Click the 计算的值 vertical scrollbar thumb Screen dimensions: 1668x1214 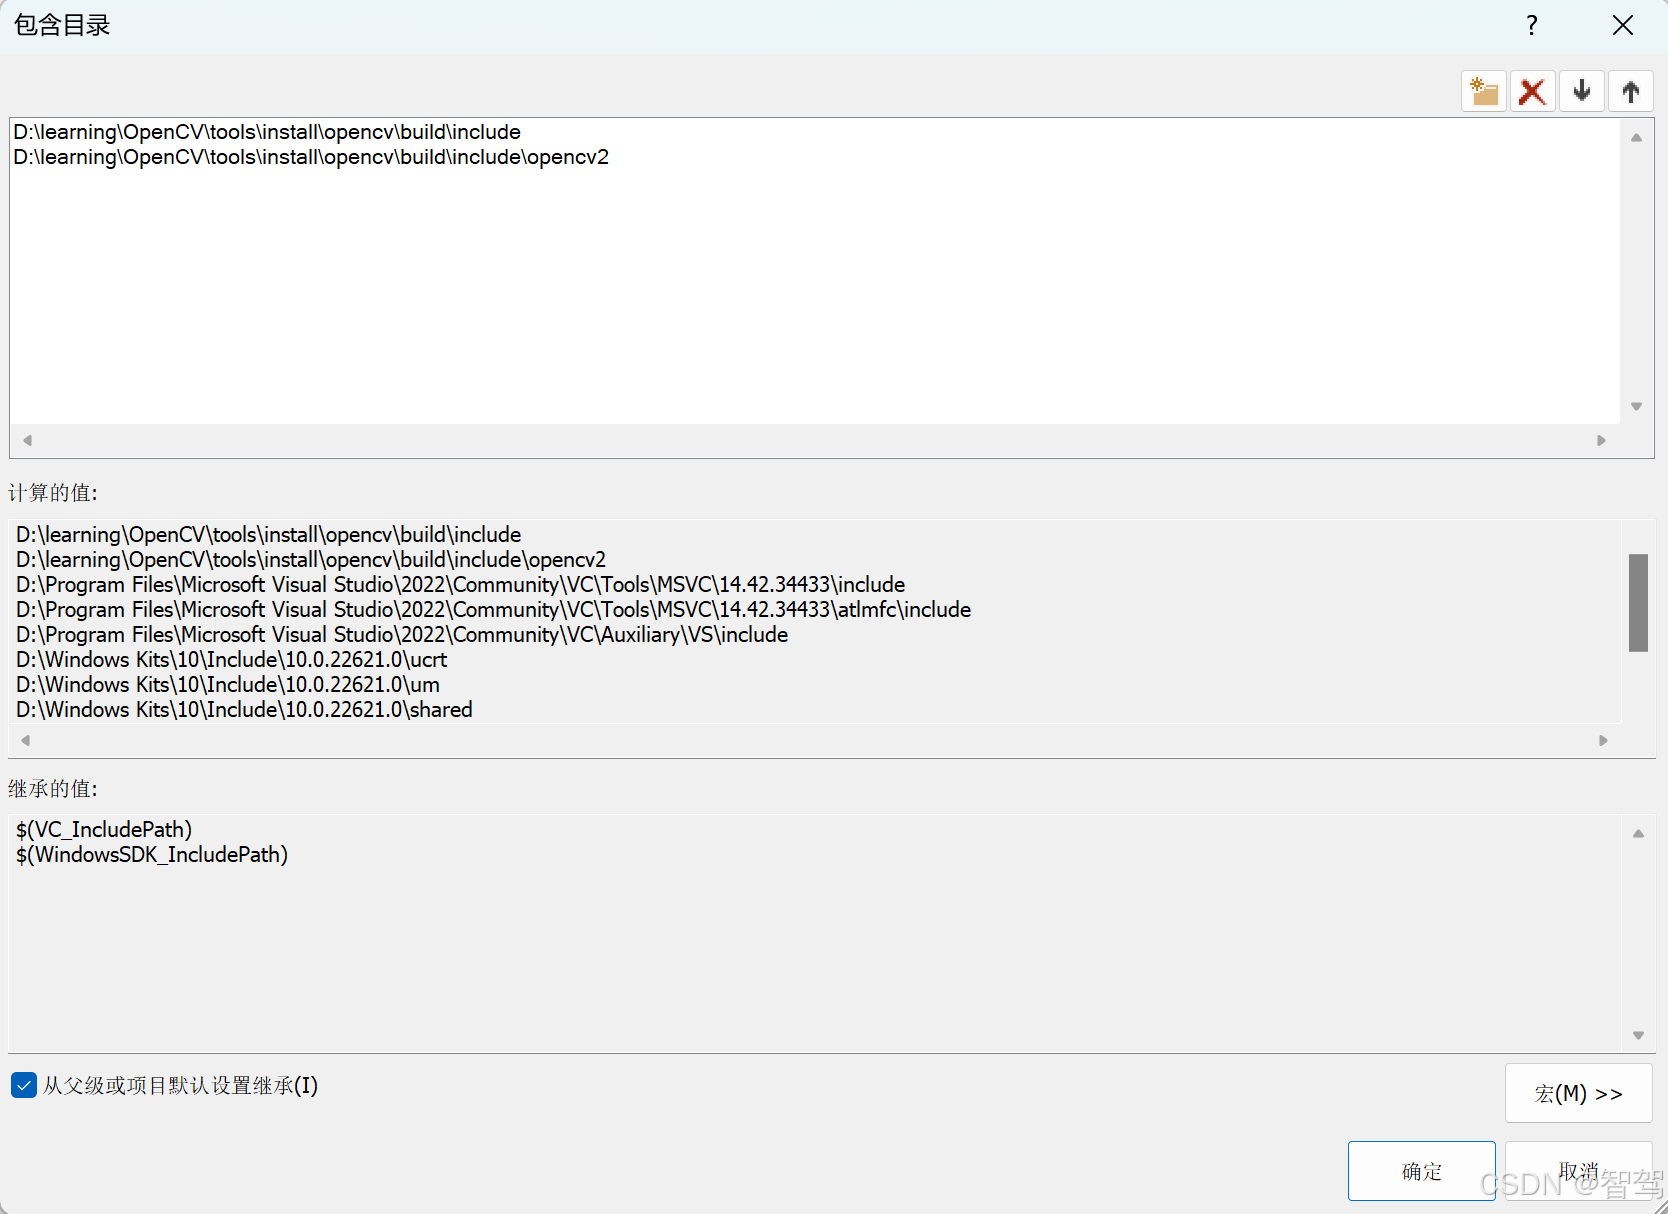1638,603
